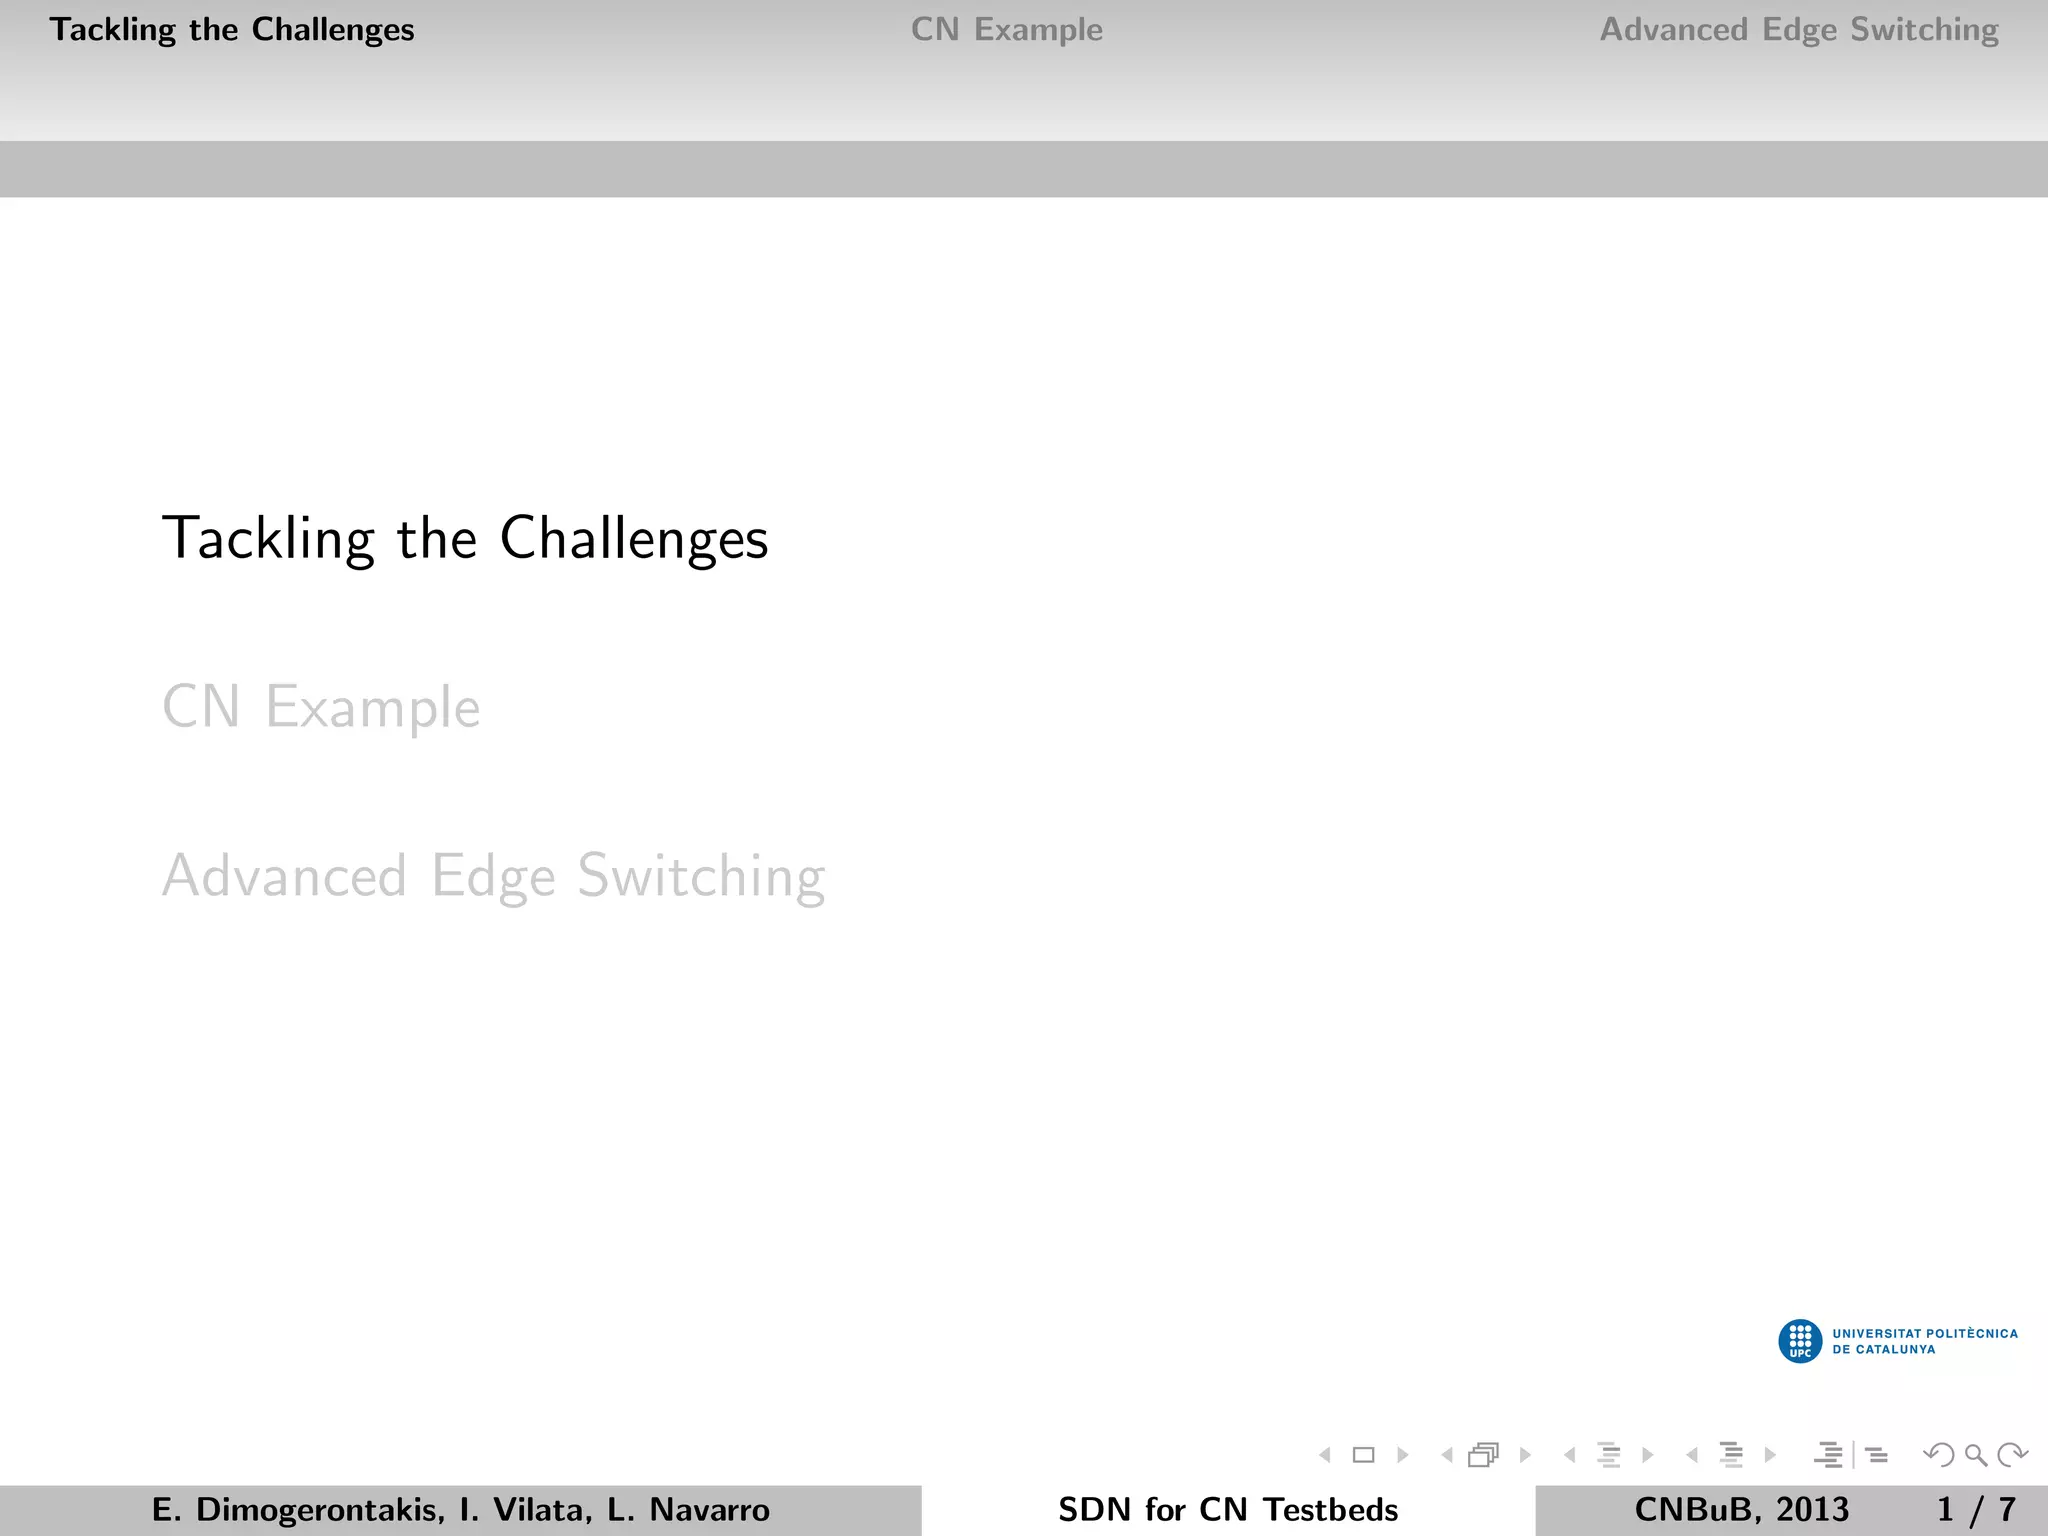Jump to 'Advanced Edge Switching' outline entry
This screenshot has height=1536, width=2048.
point(494,876)
